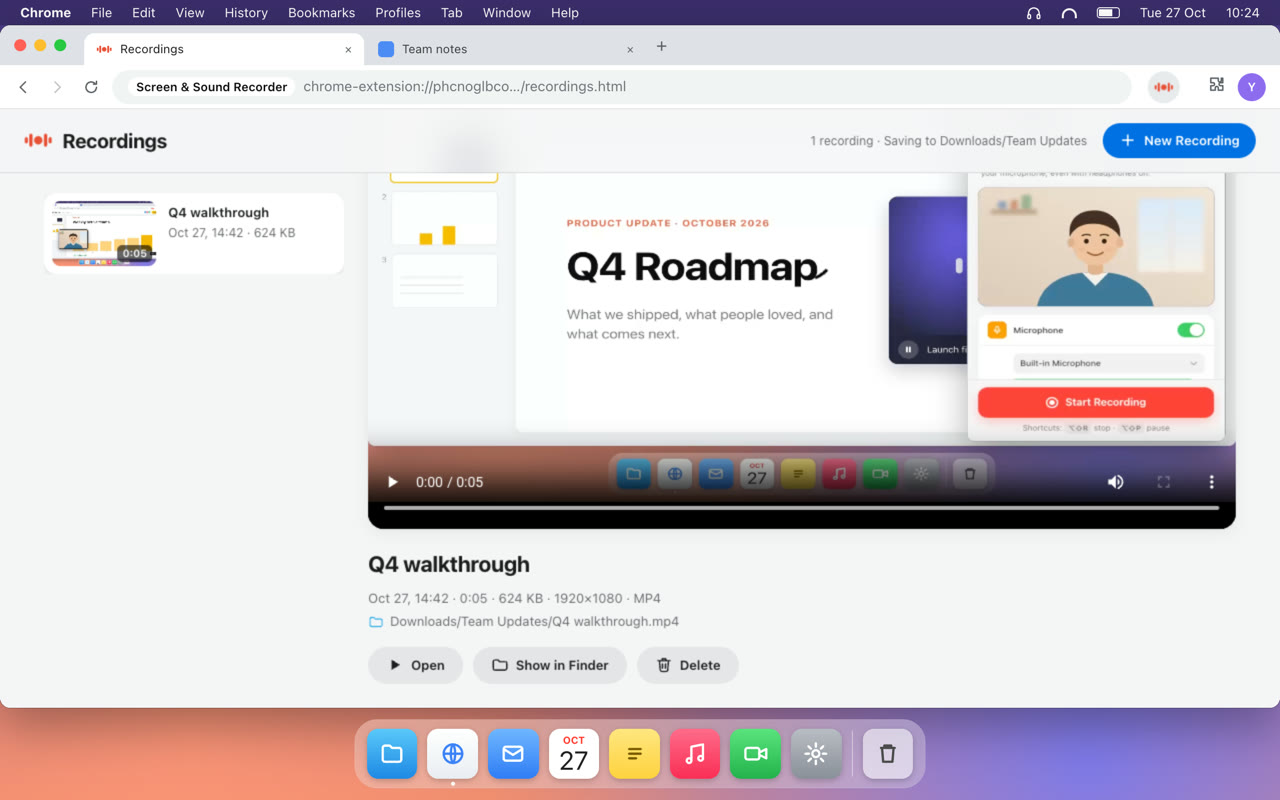Go forward in browser history

tap(57, 87)
